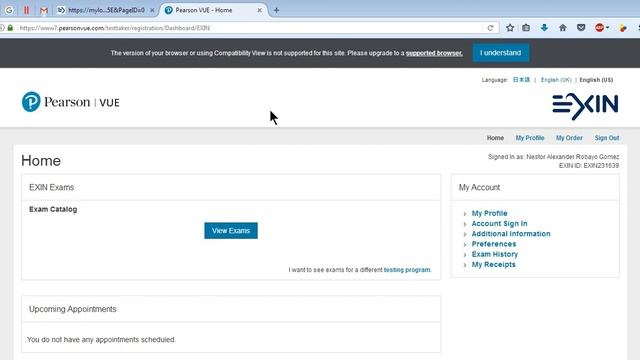The image size is (640, 360).
Task: Open a new browser tab
Action: click(x=276, y=10)
